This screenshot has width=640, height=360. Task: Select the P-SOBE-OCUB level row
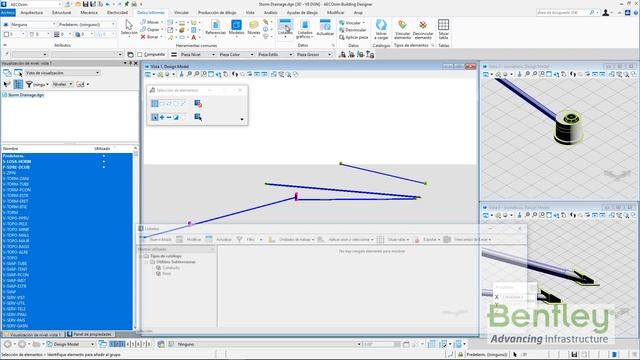(67, 167)
